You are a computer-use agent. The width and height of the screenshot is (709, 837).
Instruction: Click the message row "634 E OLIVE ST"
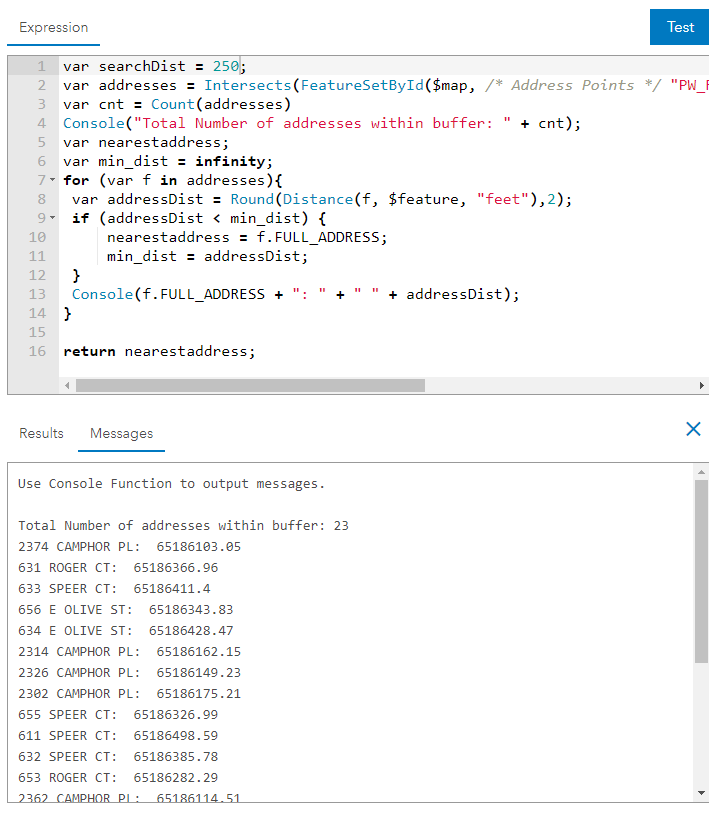click(125, 630)
